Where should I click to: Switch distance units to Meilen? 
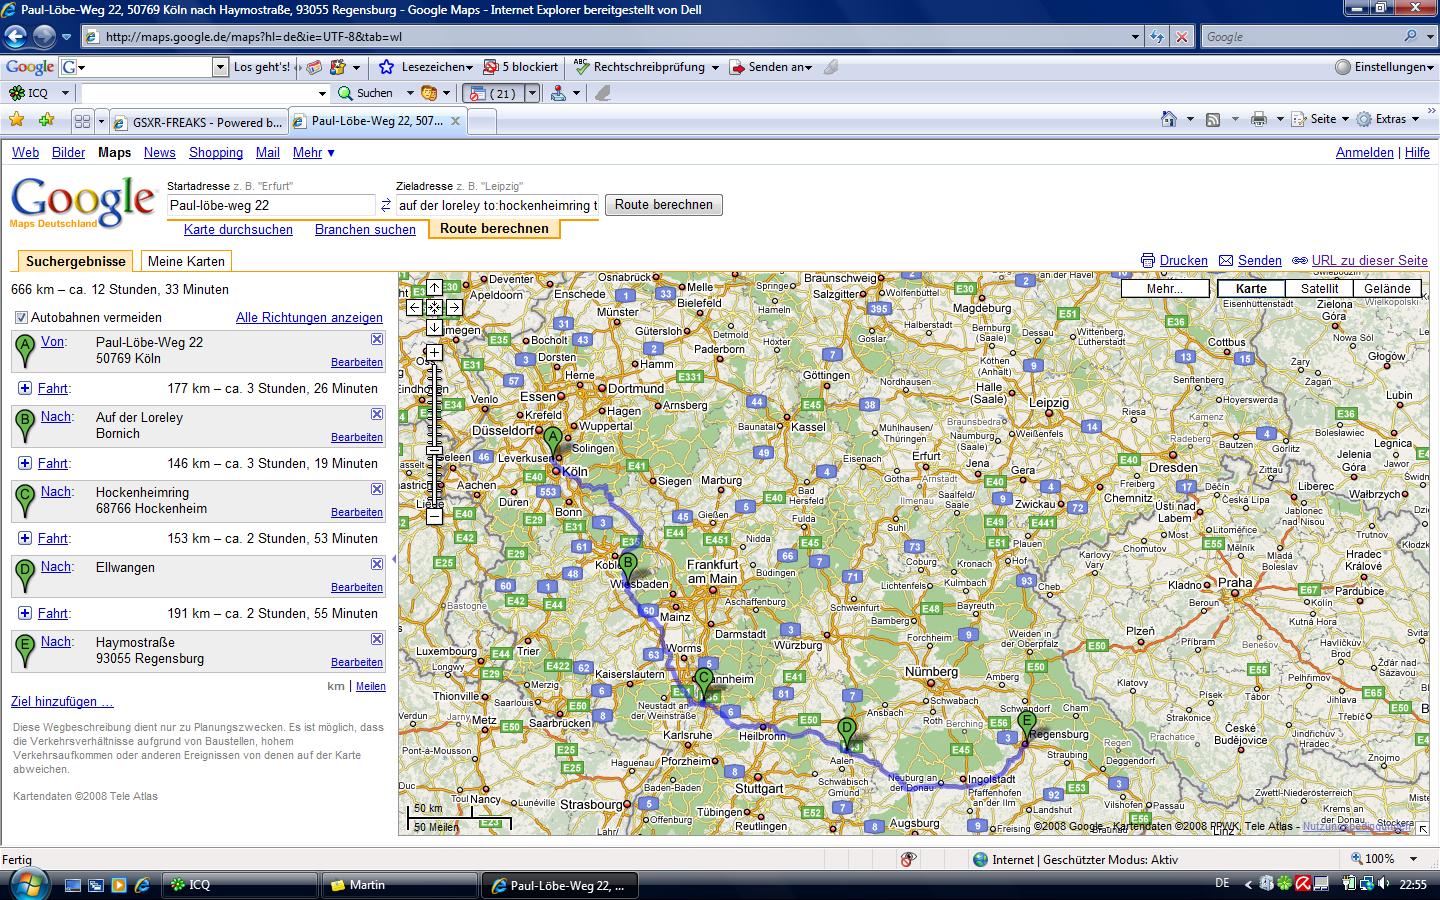[x=370, y=686]
